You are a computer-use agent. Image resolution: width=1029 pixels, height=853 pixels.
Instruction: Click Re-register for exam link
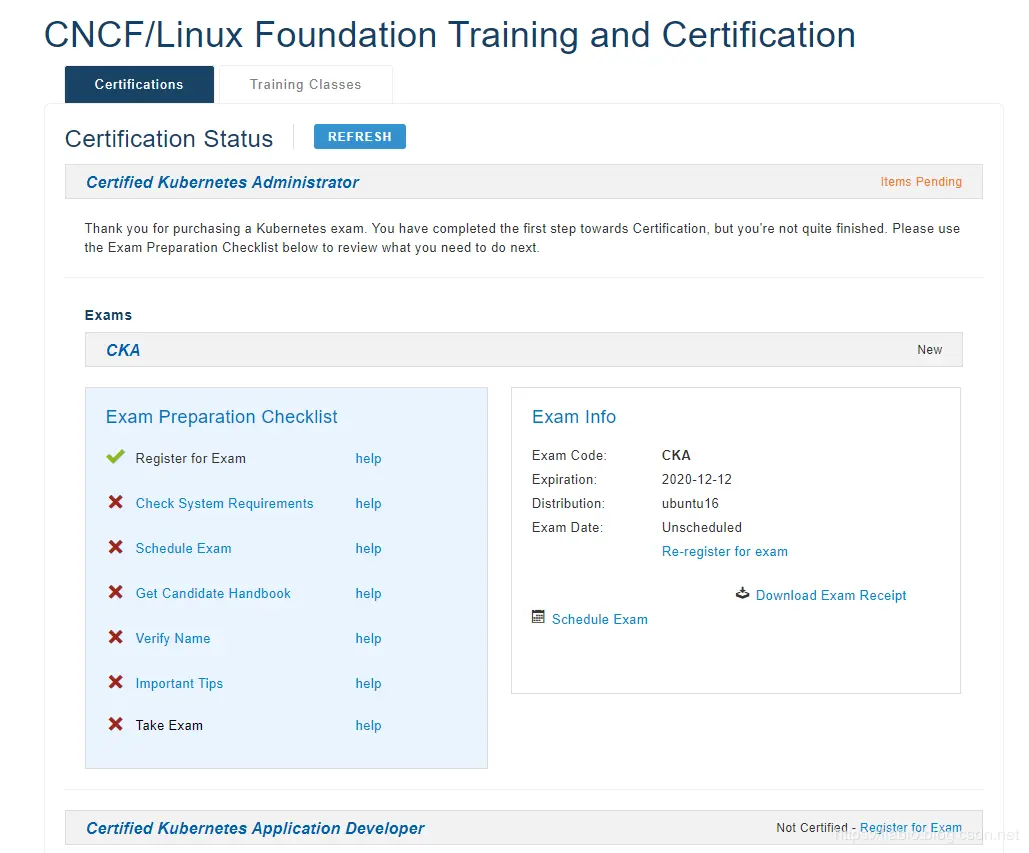point(724,551)
